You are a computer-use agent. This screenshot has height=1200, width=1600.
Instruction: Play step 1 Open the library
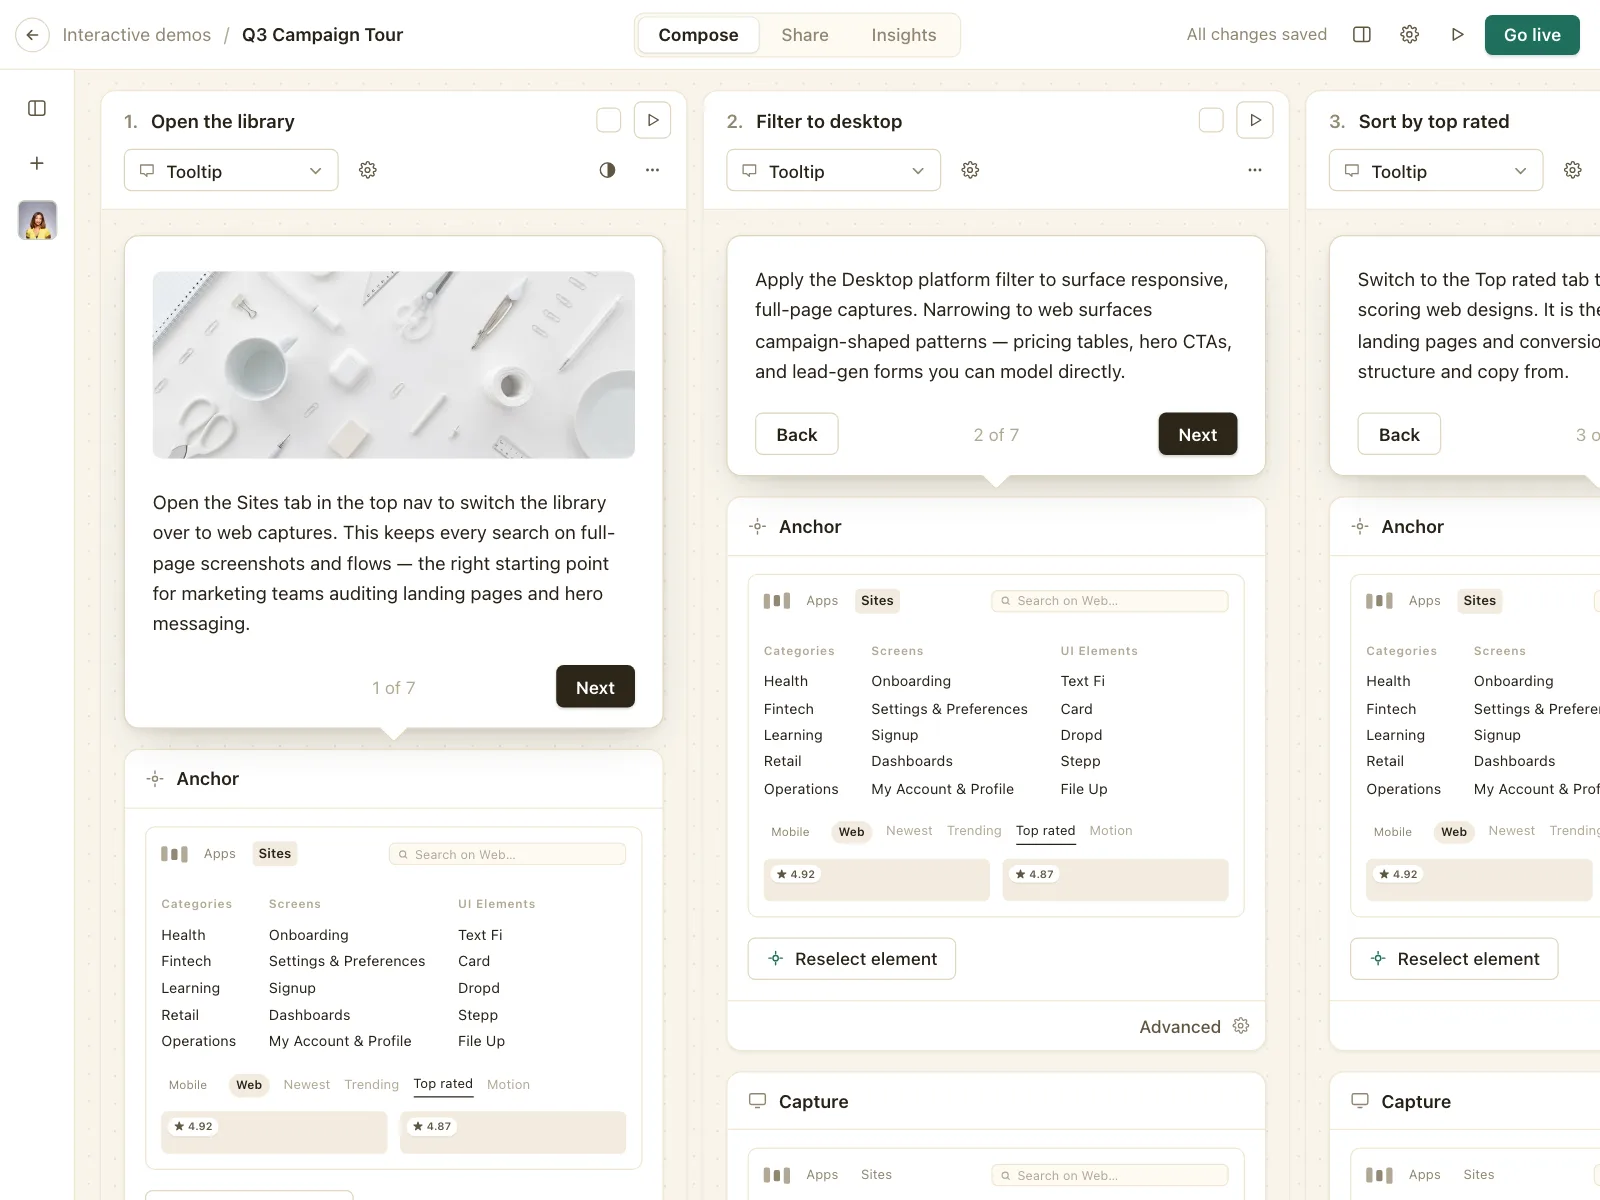point(653,120)
